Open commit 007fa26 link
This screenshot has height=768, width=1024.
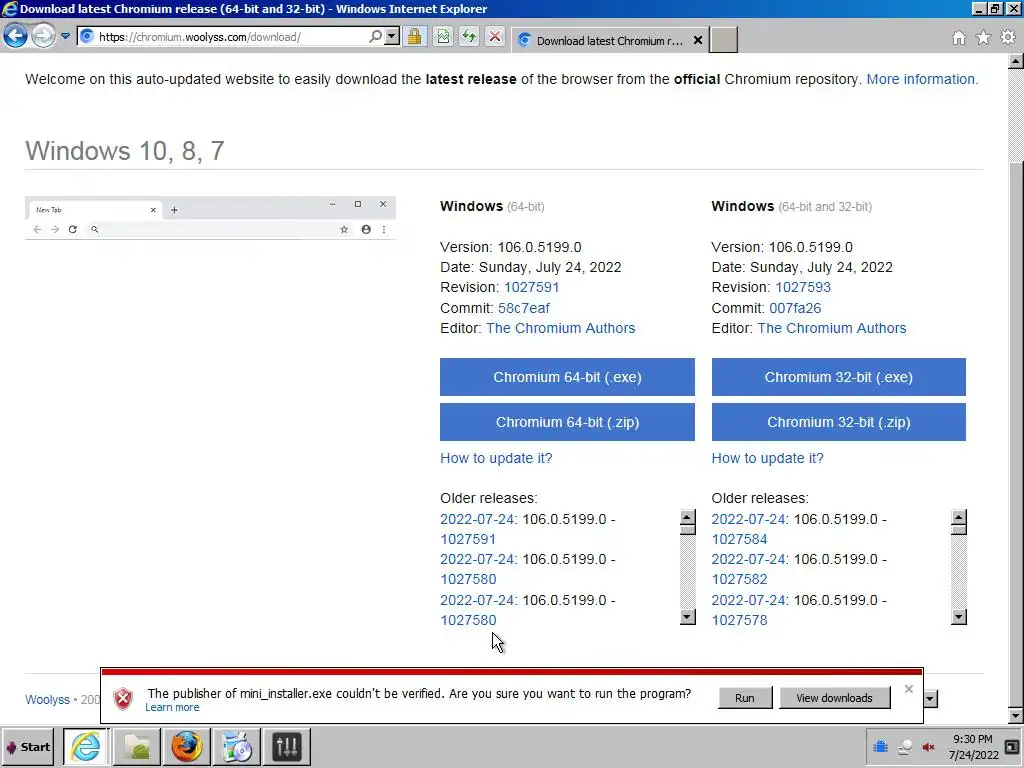pyautogui.click(x=795, y=308)
